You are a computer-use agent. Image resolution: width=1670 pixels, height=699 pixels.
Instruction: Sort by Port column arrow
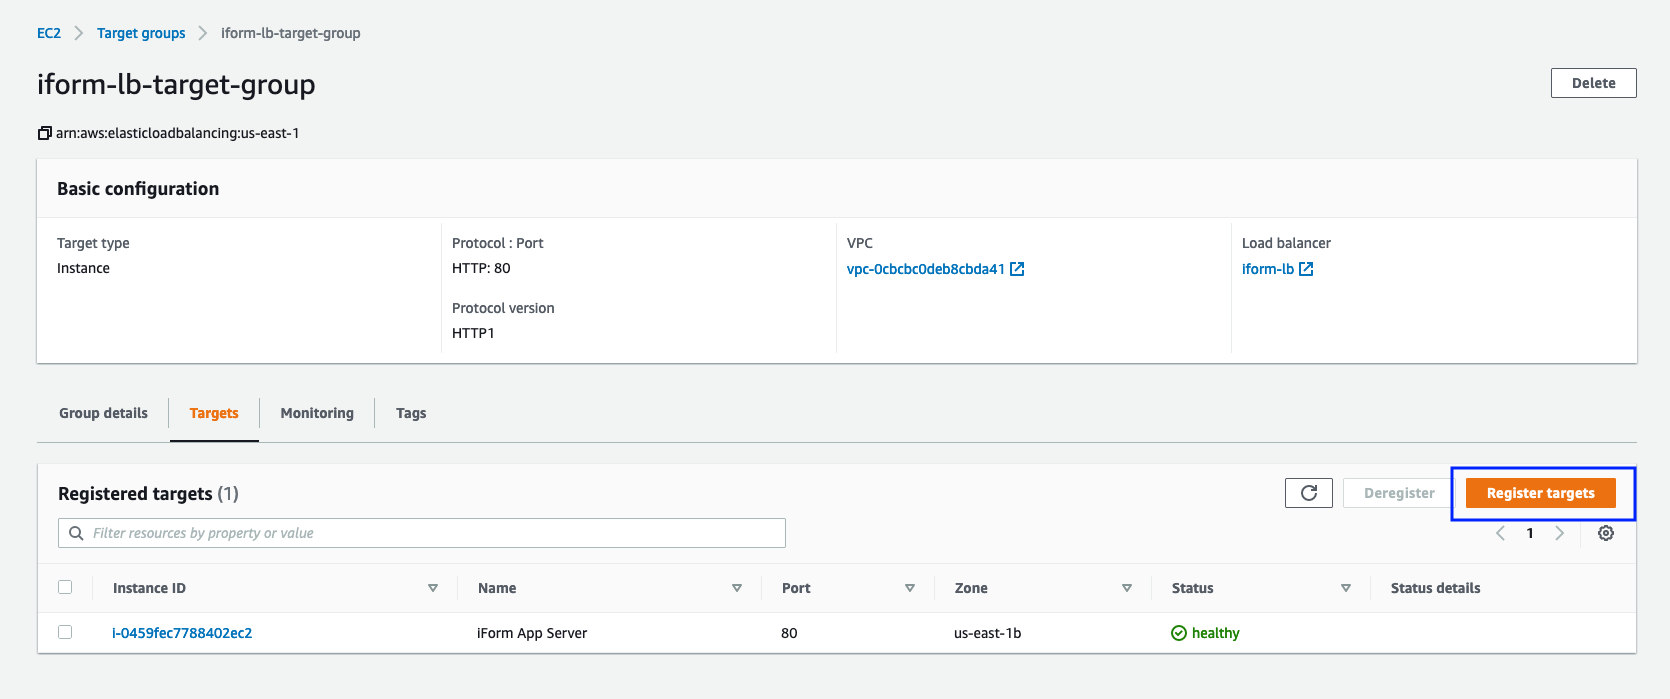tap(910, 588)
